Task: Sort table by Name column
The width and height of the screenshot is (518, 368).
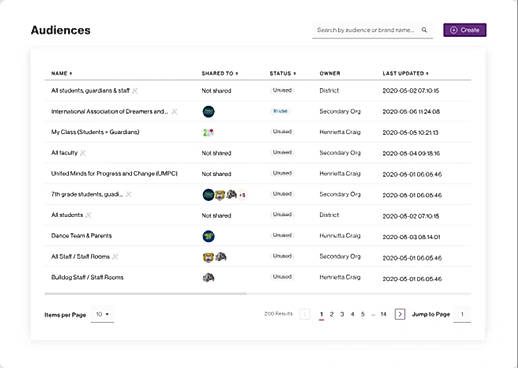Action: click(62, 73)
